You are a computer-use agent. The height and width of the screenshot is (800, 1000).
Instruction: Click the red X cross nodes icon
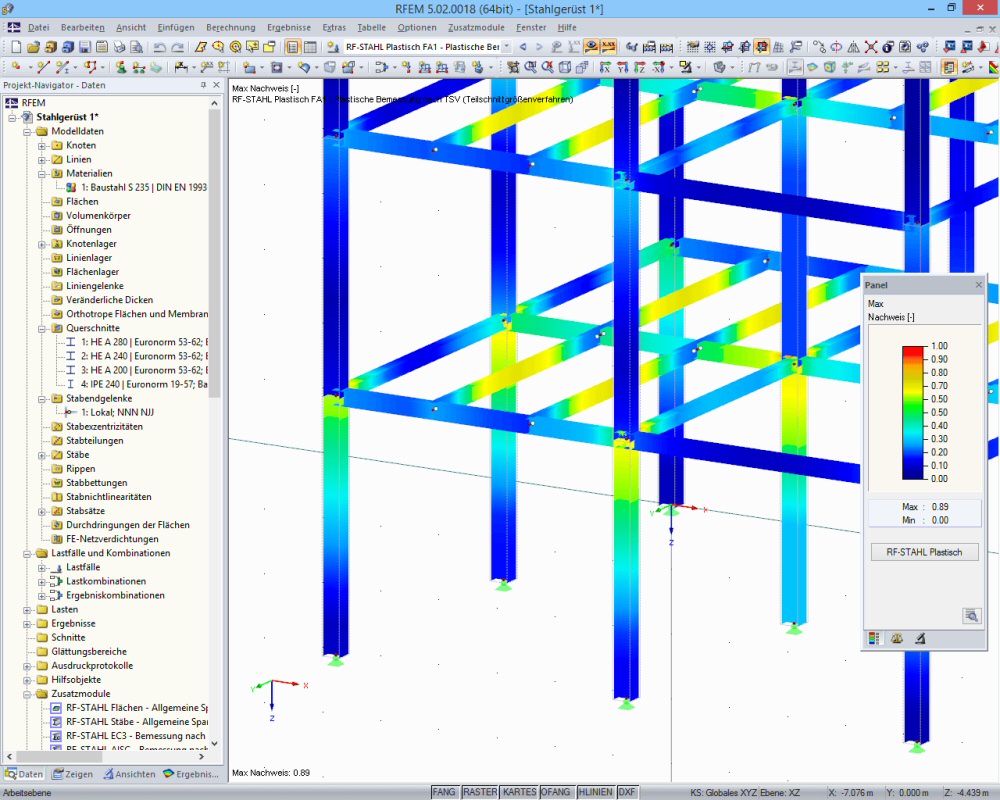click(871, 47)
